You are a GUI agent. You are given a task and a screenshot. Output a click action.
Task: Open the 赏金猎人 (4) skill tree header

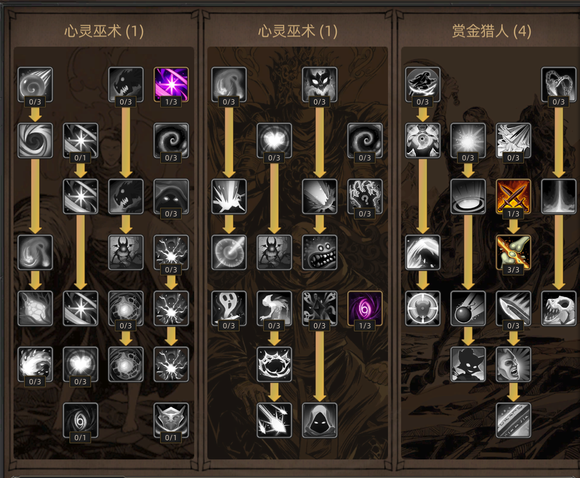click(491, 31)
